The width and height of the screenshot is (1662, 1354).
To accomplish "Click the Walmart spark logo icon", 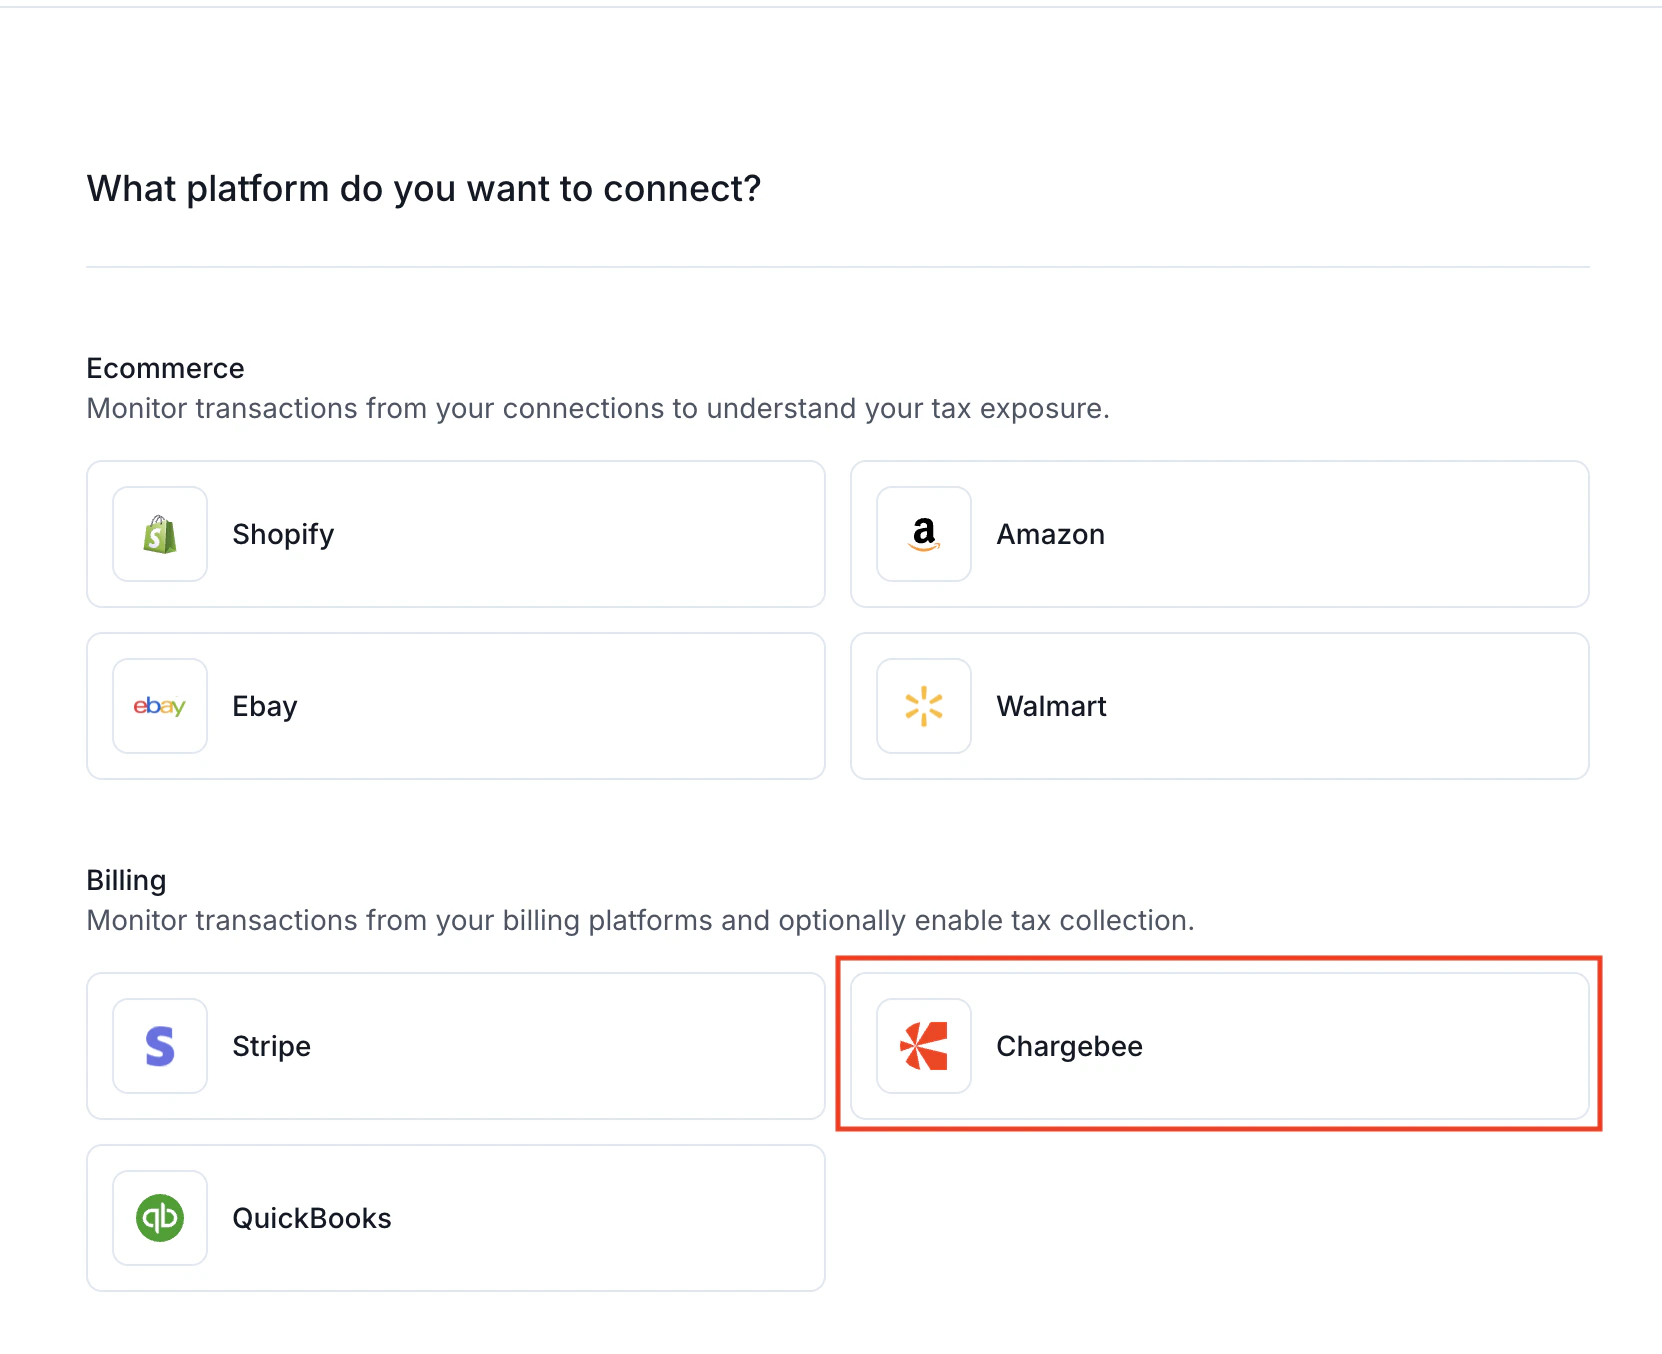I will 924,706.
